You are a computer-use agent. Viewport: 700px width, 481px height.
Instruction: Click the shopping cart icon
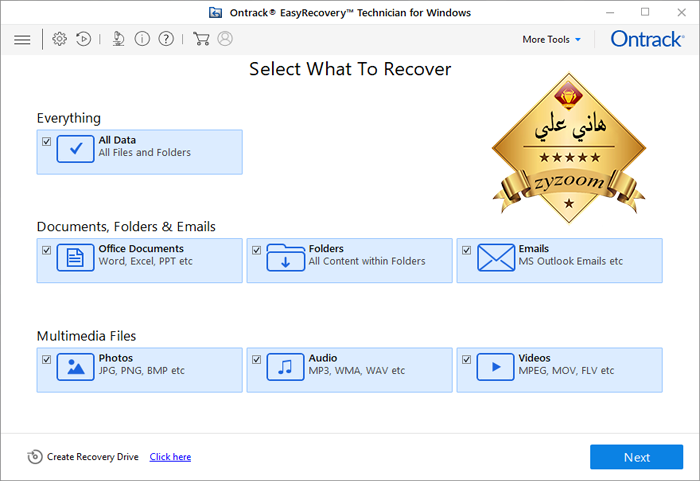[201, 39]
